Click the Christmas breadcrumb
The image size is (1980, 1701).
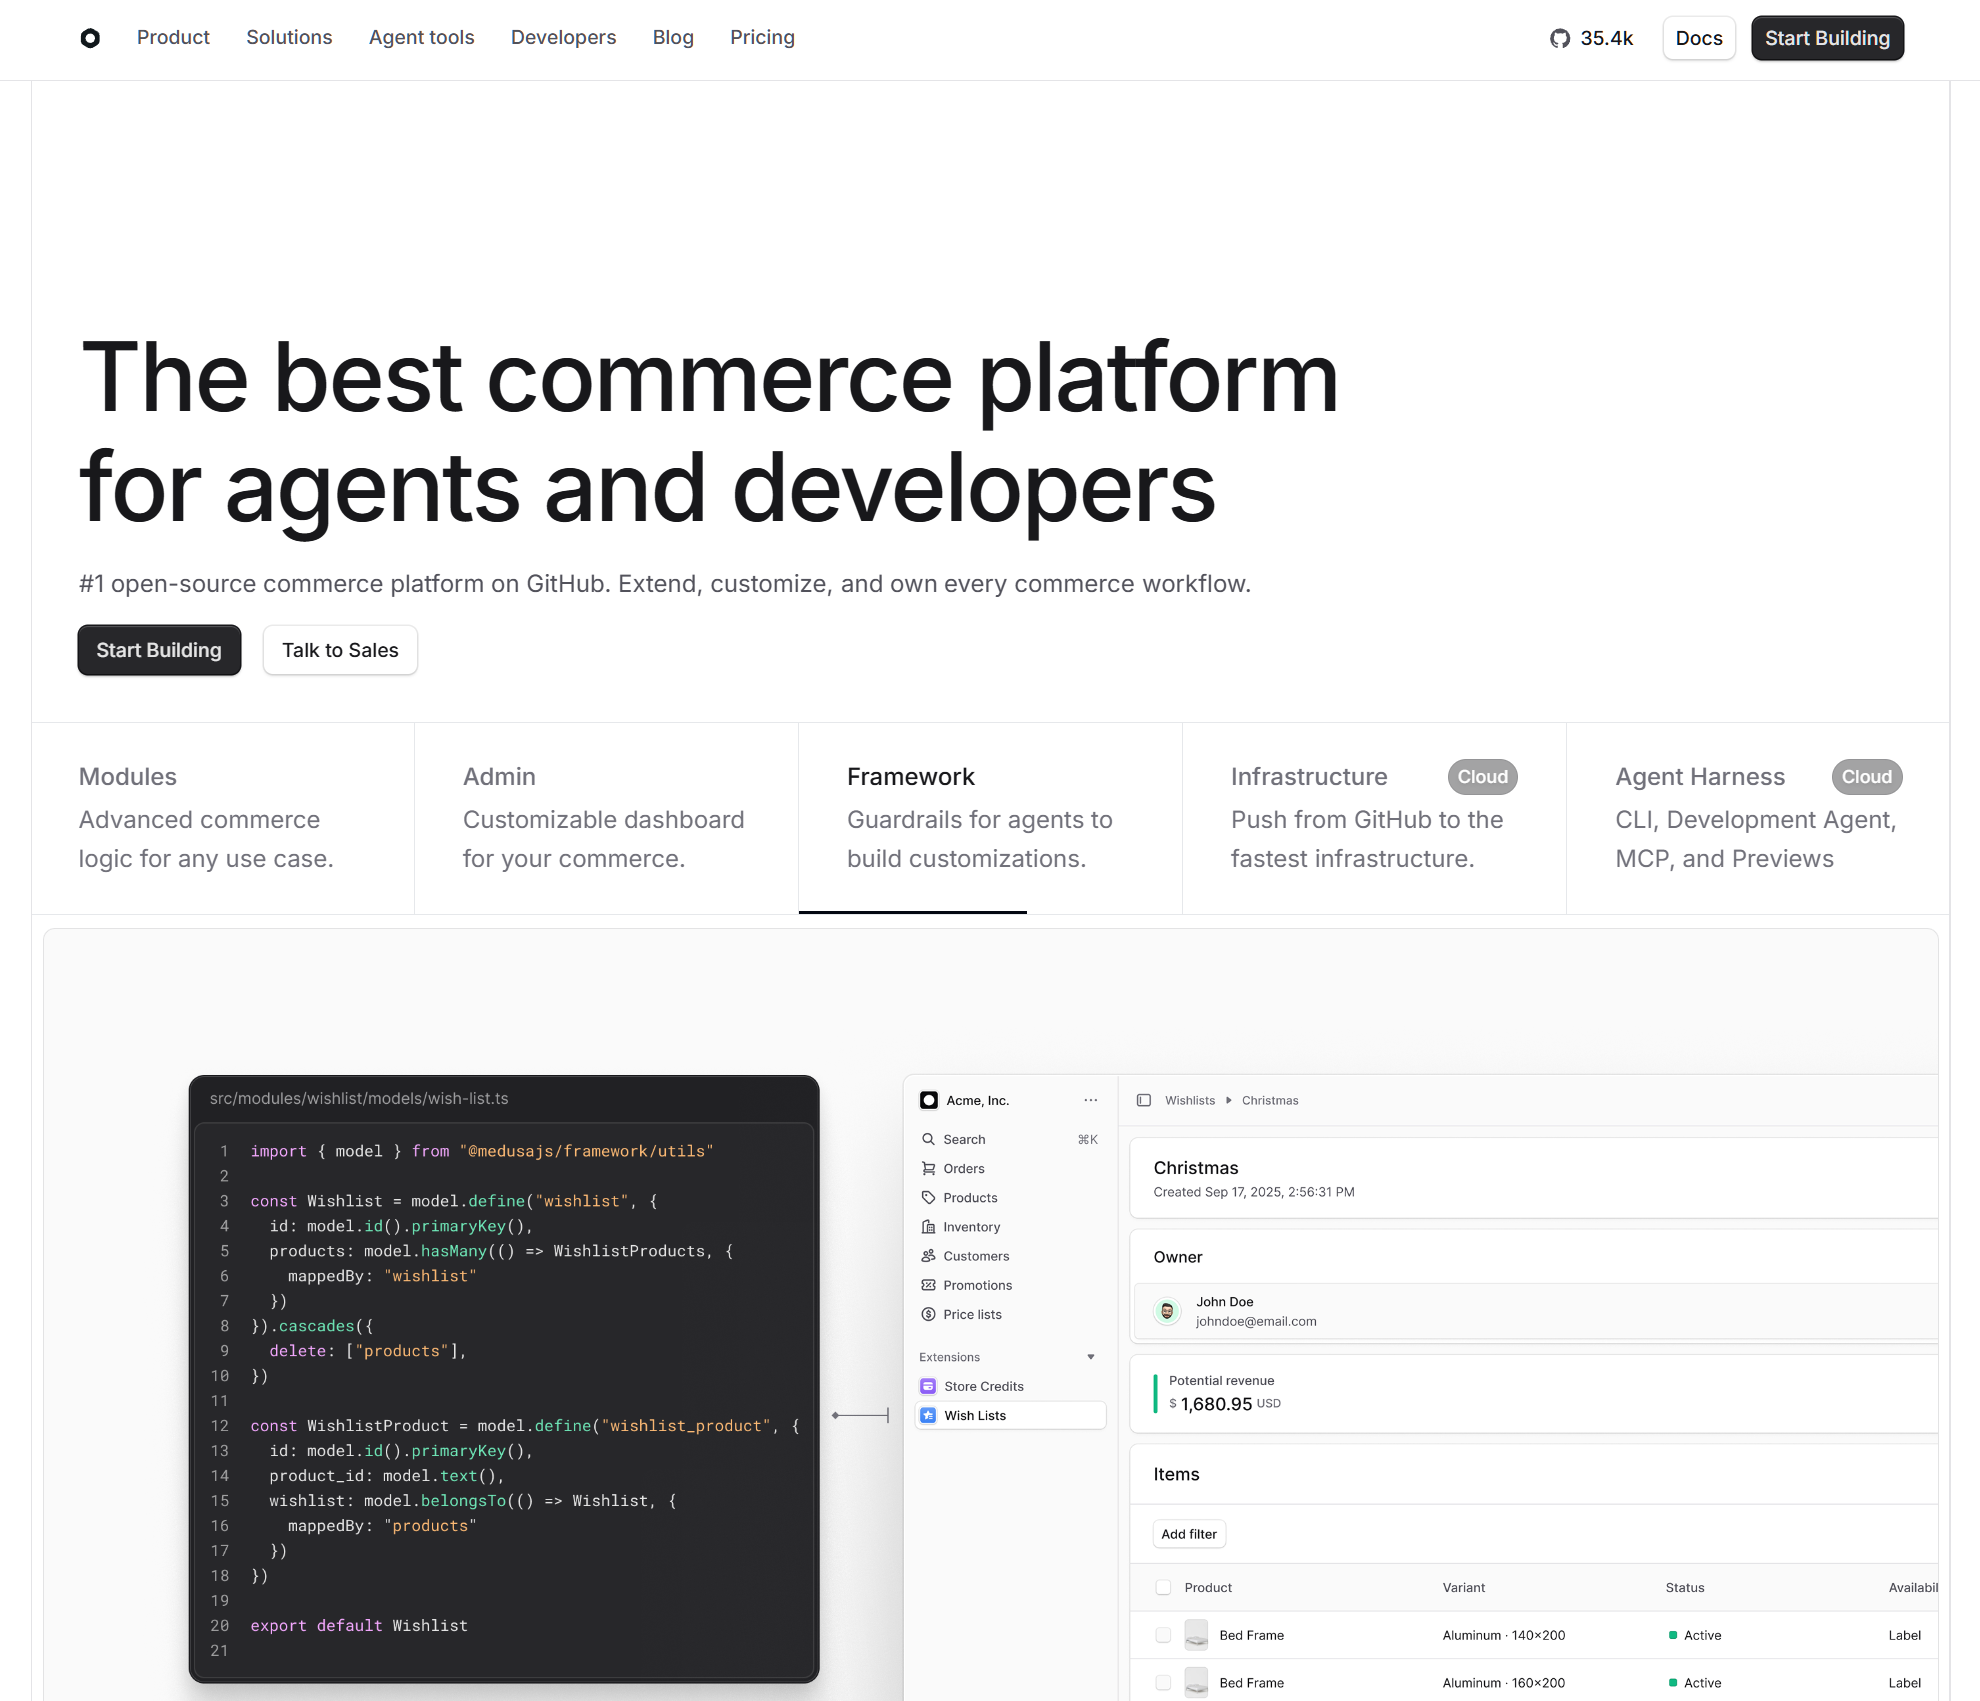1270,1100
